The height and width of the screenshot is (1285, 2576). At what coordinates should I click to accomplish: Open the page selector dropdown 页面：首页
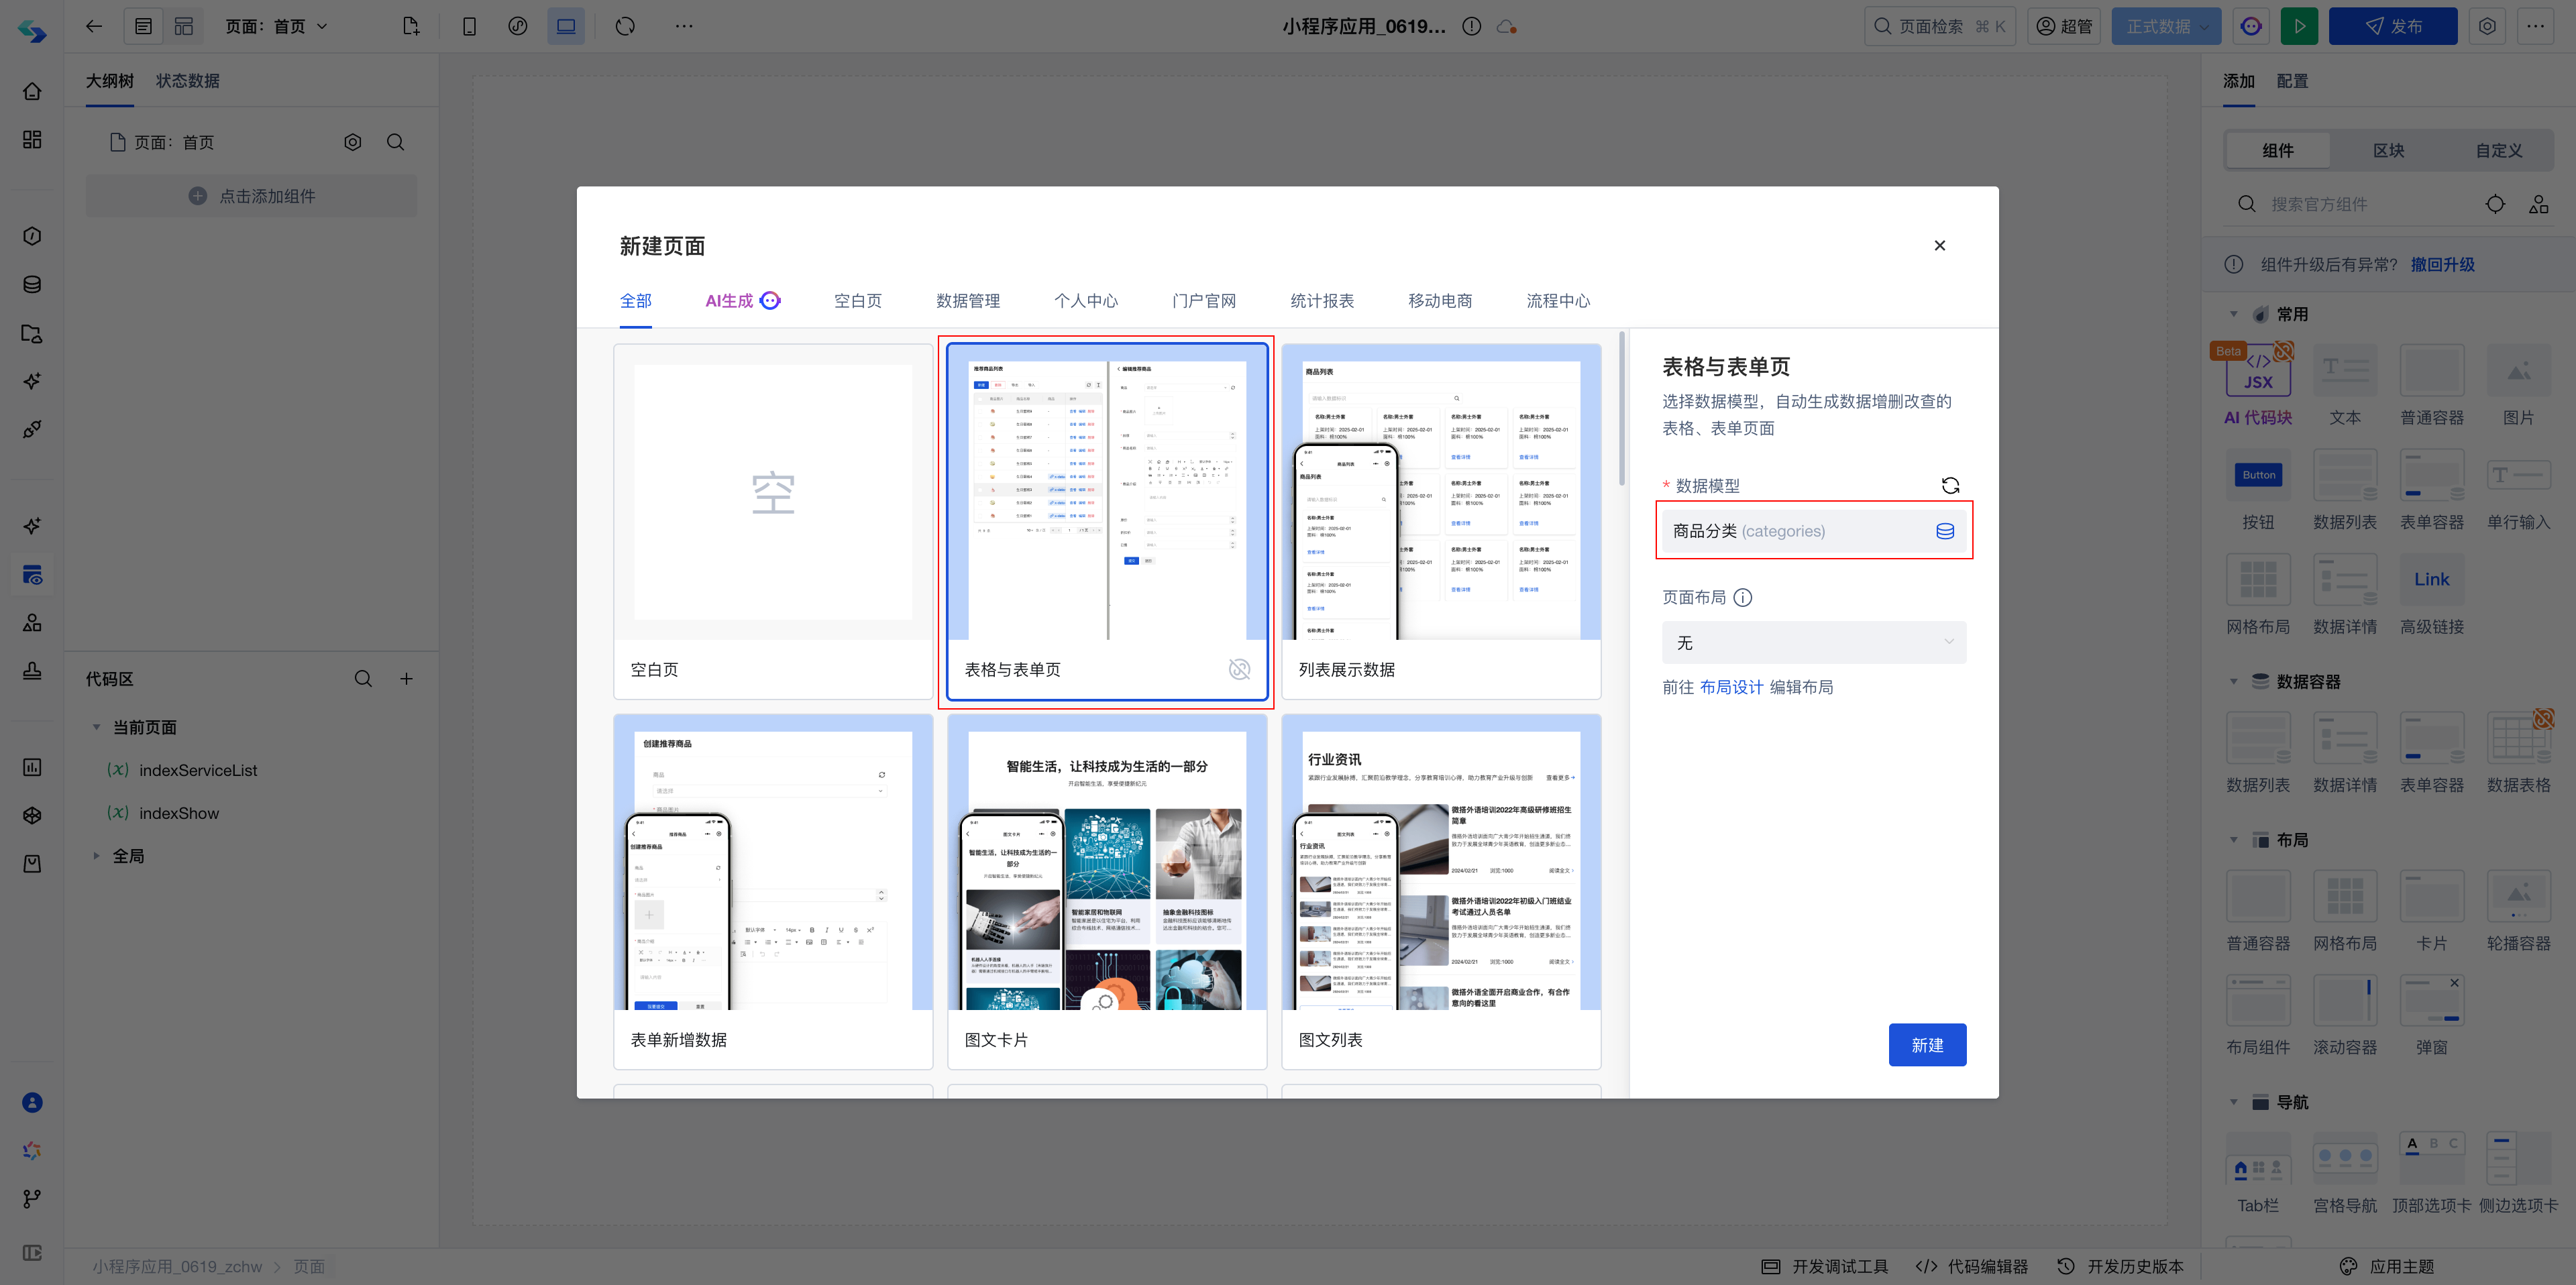(x=277, y=27)
